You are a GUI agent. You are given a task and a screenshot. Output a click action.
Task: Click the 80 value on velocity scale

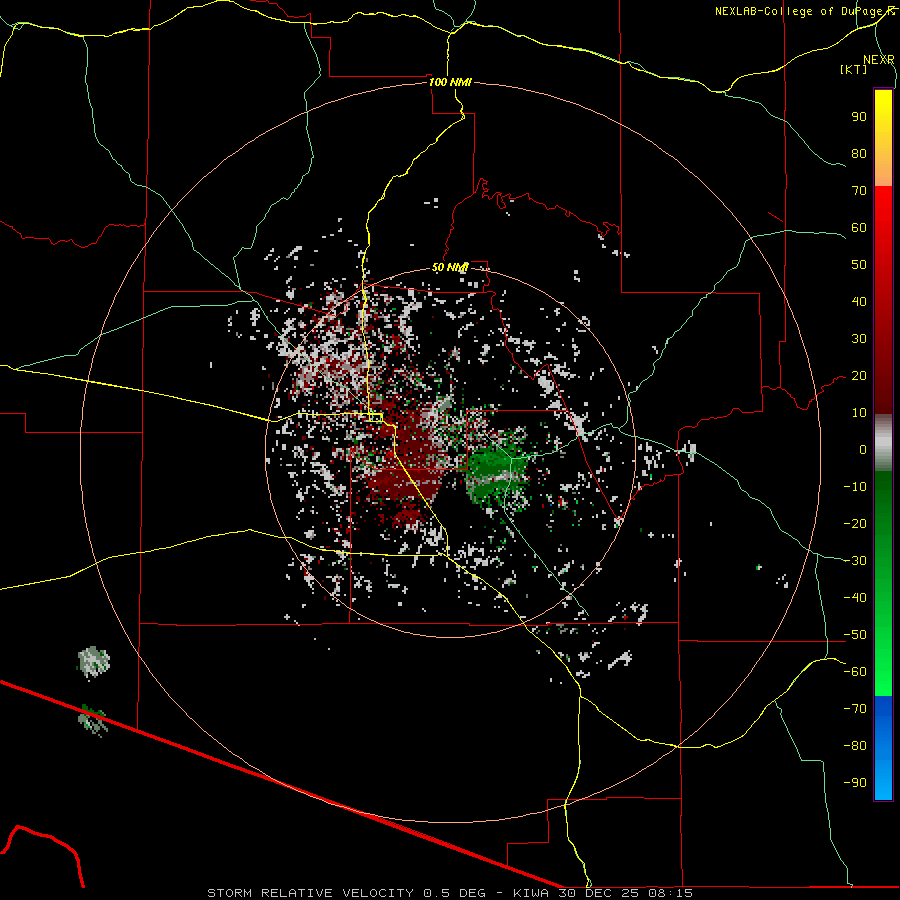(x=859, y=154)
